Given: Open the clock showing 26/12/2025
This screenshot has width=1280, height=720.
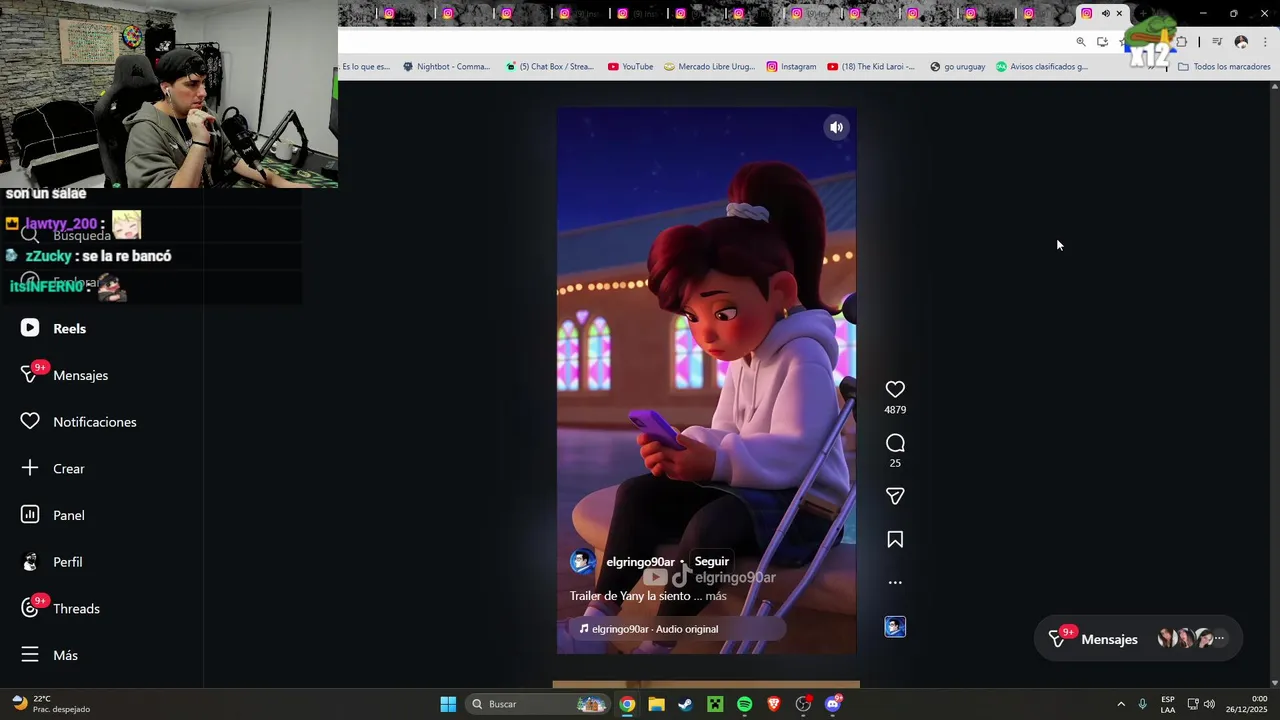Looking at the screenshot, I should click(1246, 704).
